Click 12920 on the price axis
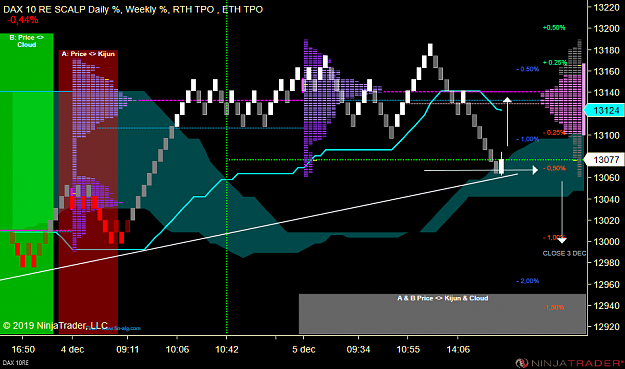Screen dimensions: 625x369 coord(606,327)
